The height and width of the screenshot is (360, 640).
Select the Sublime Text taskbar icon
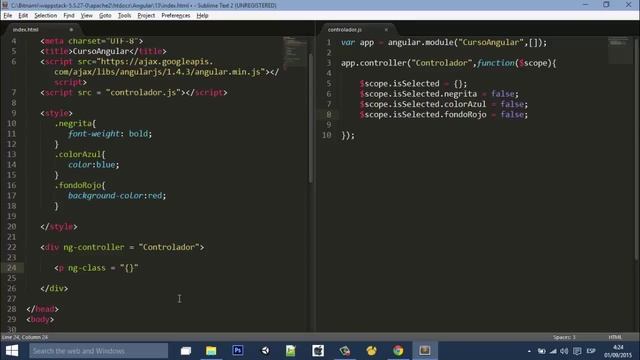pyautogui.click(x=424, y=351)
